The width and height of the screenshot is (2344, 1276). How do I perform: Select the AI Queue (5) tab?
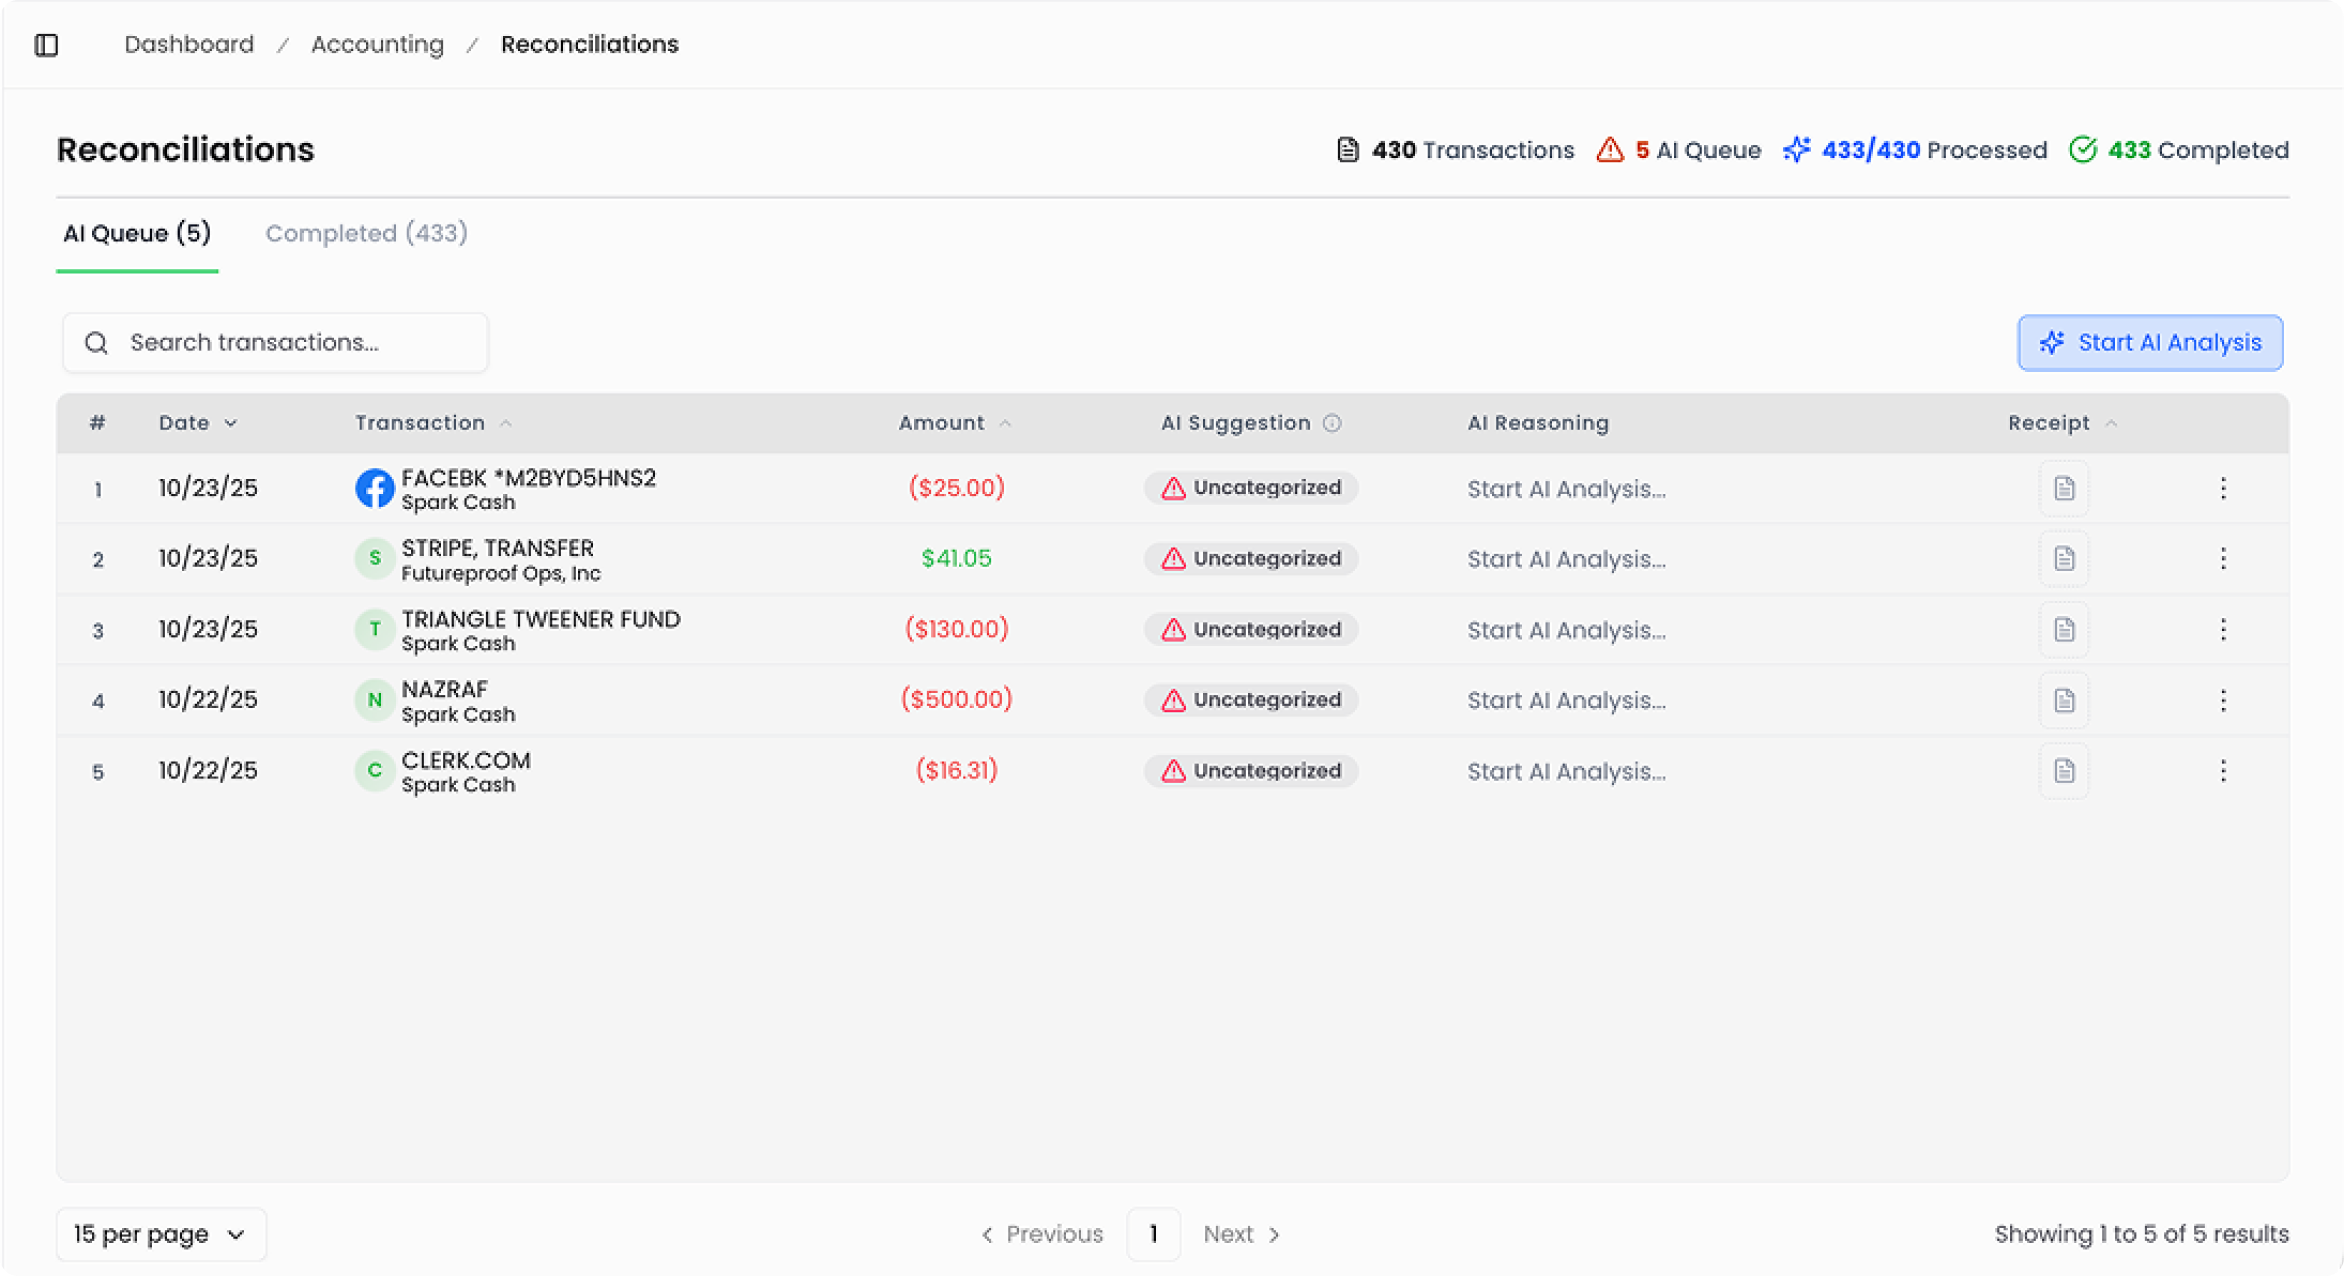tap(137, 233)
